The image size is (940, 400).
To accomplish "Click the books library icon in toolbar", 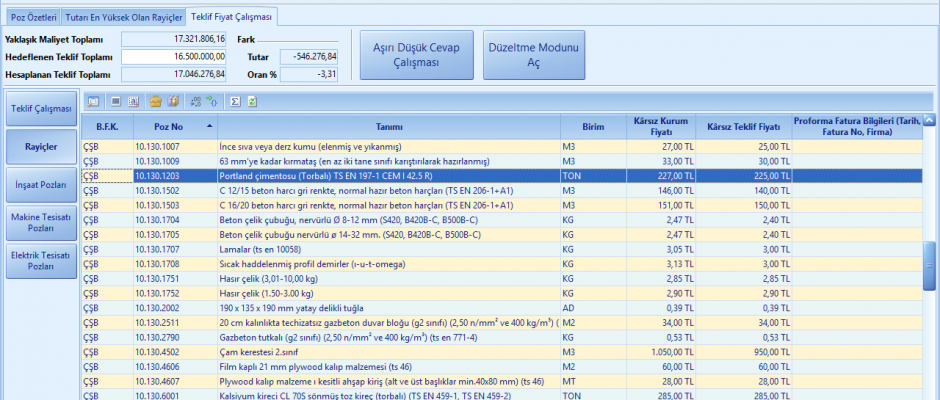I will pyautogui.click(x=172, y=101).
